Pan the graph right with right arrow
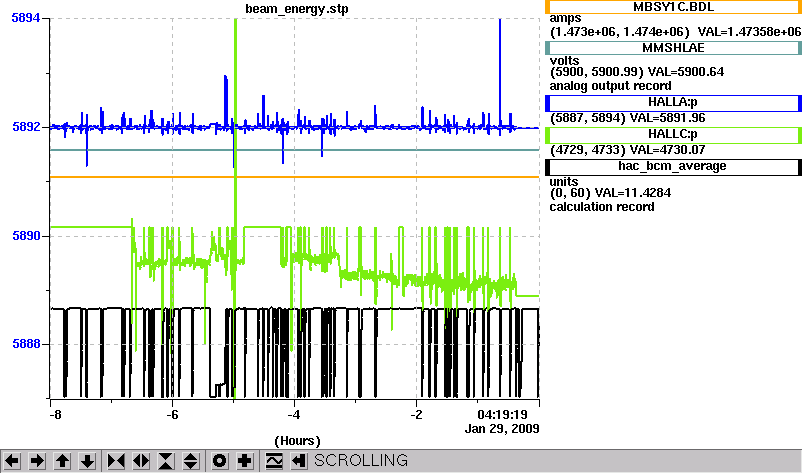 point(37,461)
